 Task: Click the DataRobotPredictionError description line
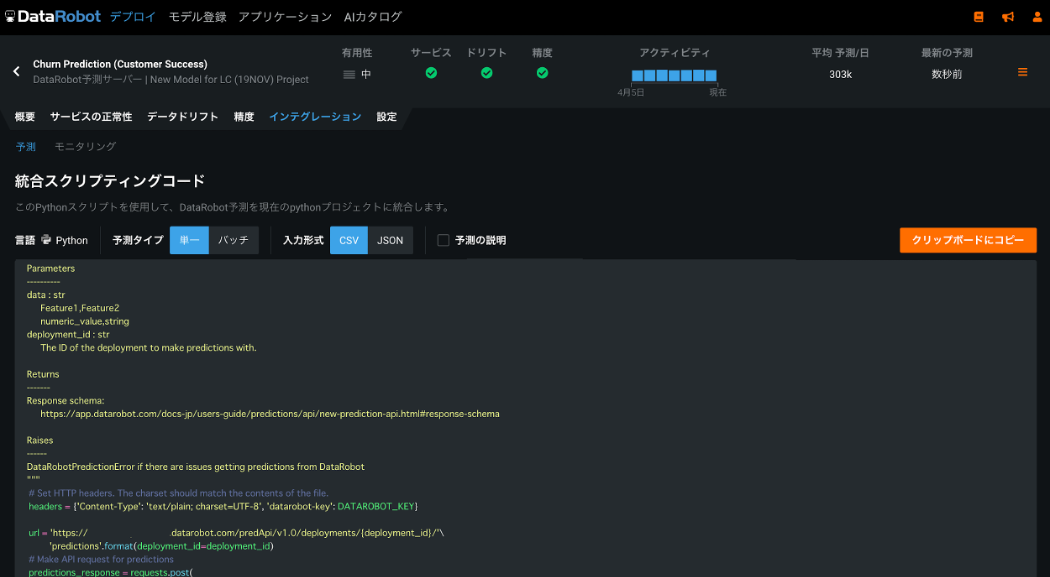(196, 467)
